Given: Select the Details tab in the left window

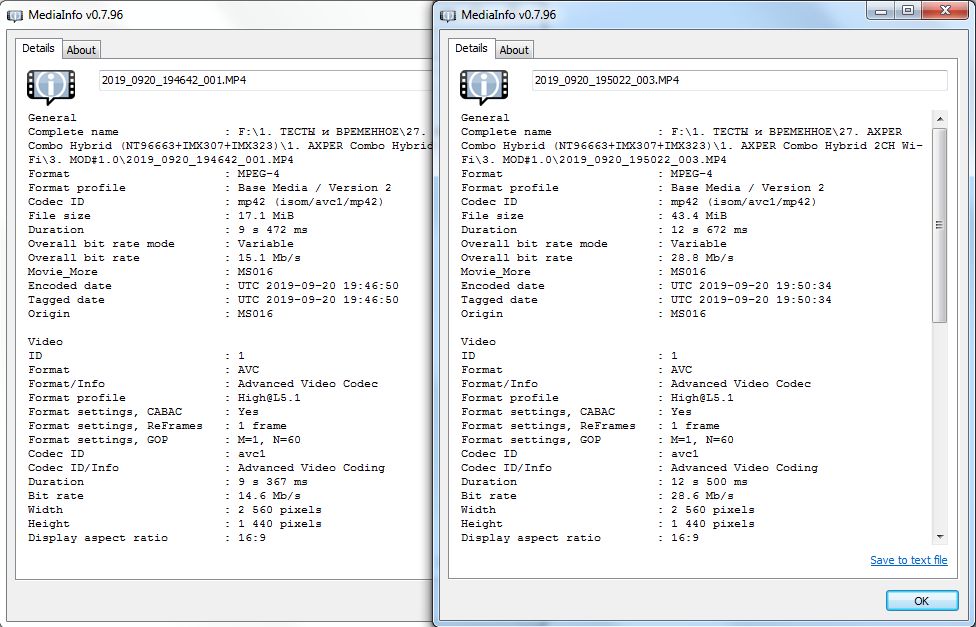Looking at the screenshot, I should click(x=38, y=48).
